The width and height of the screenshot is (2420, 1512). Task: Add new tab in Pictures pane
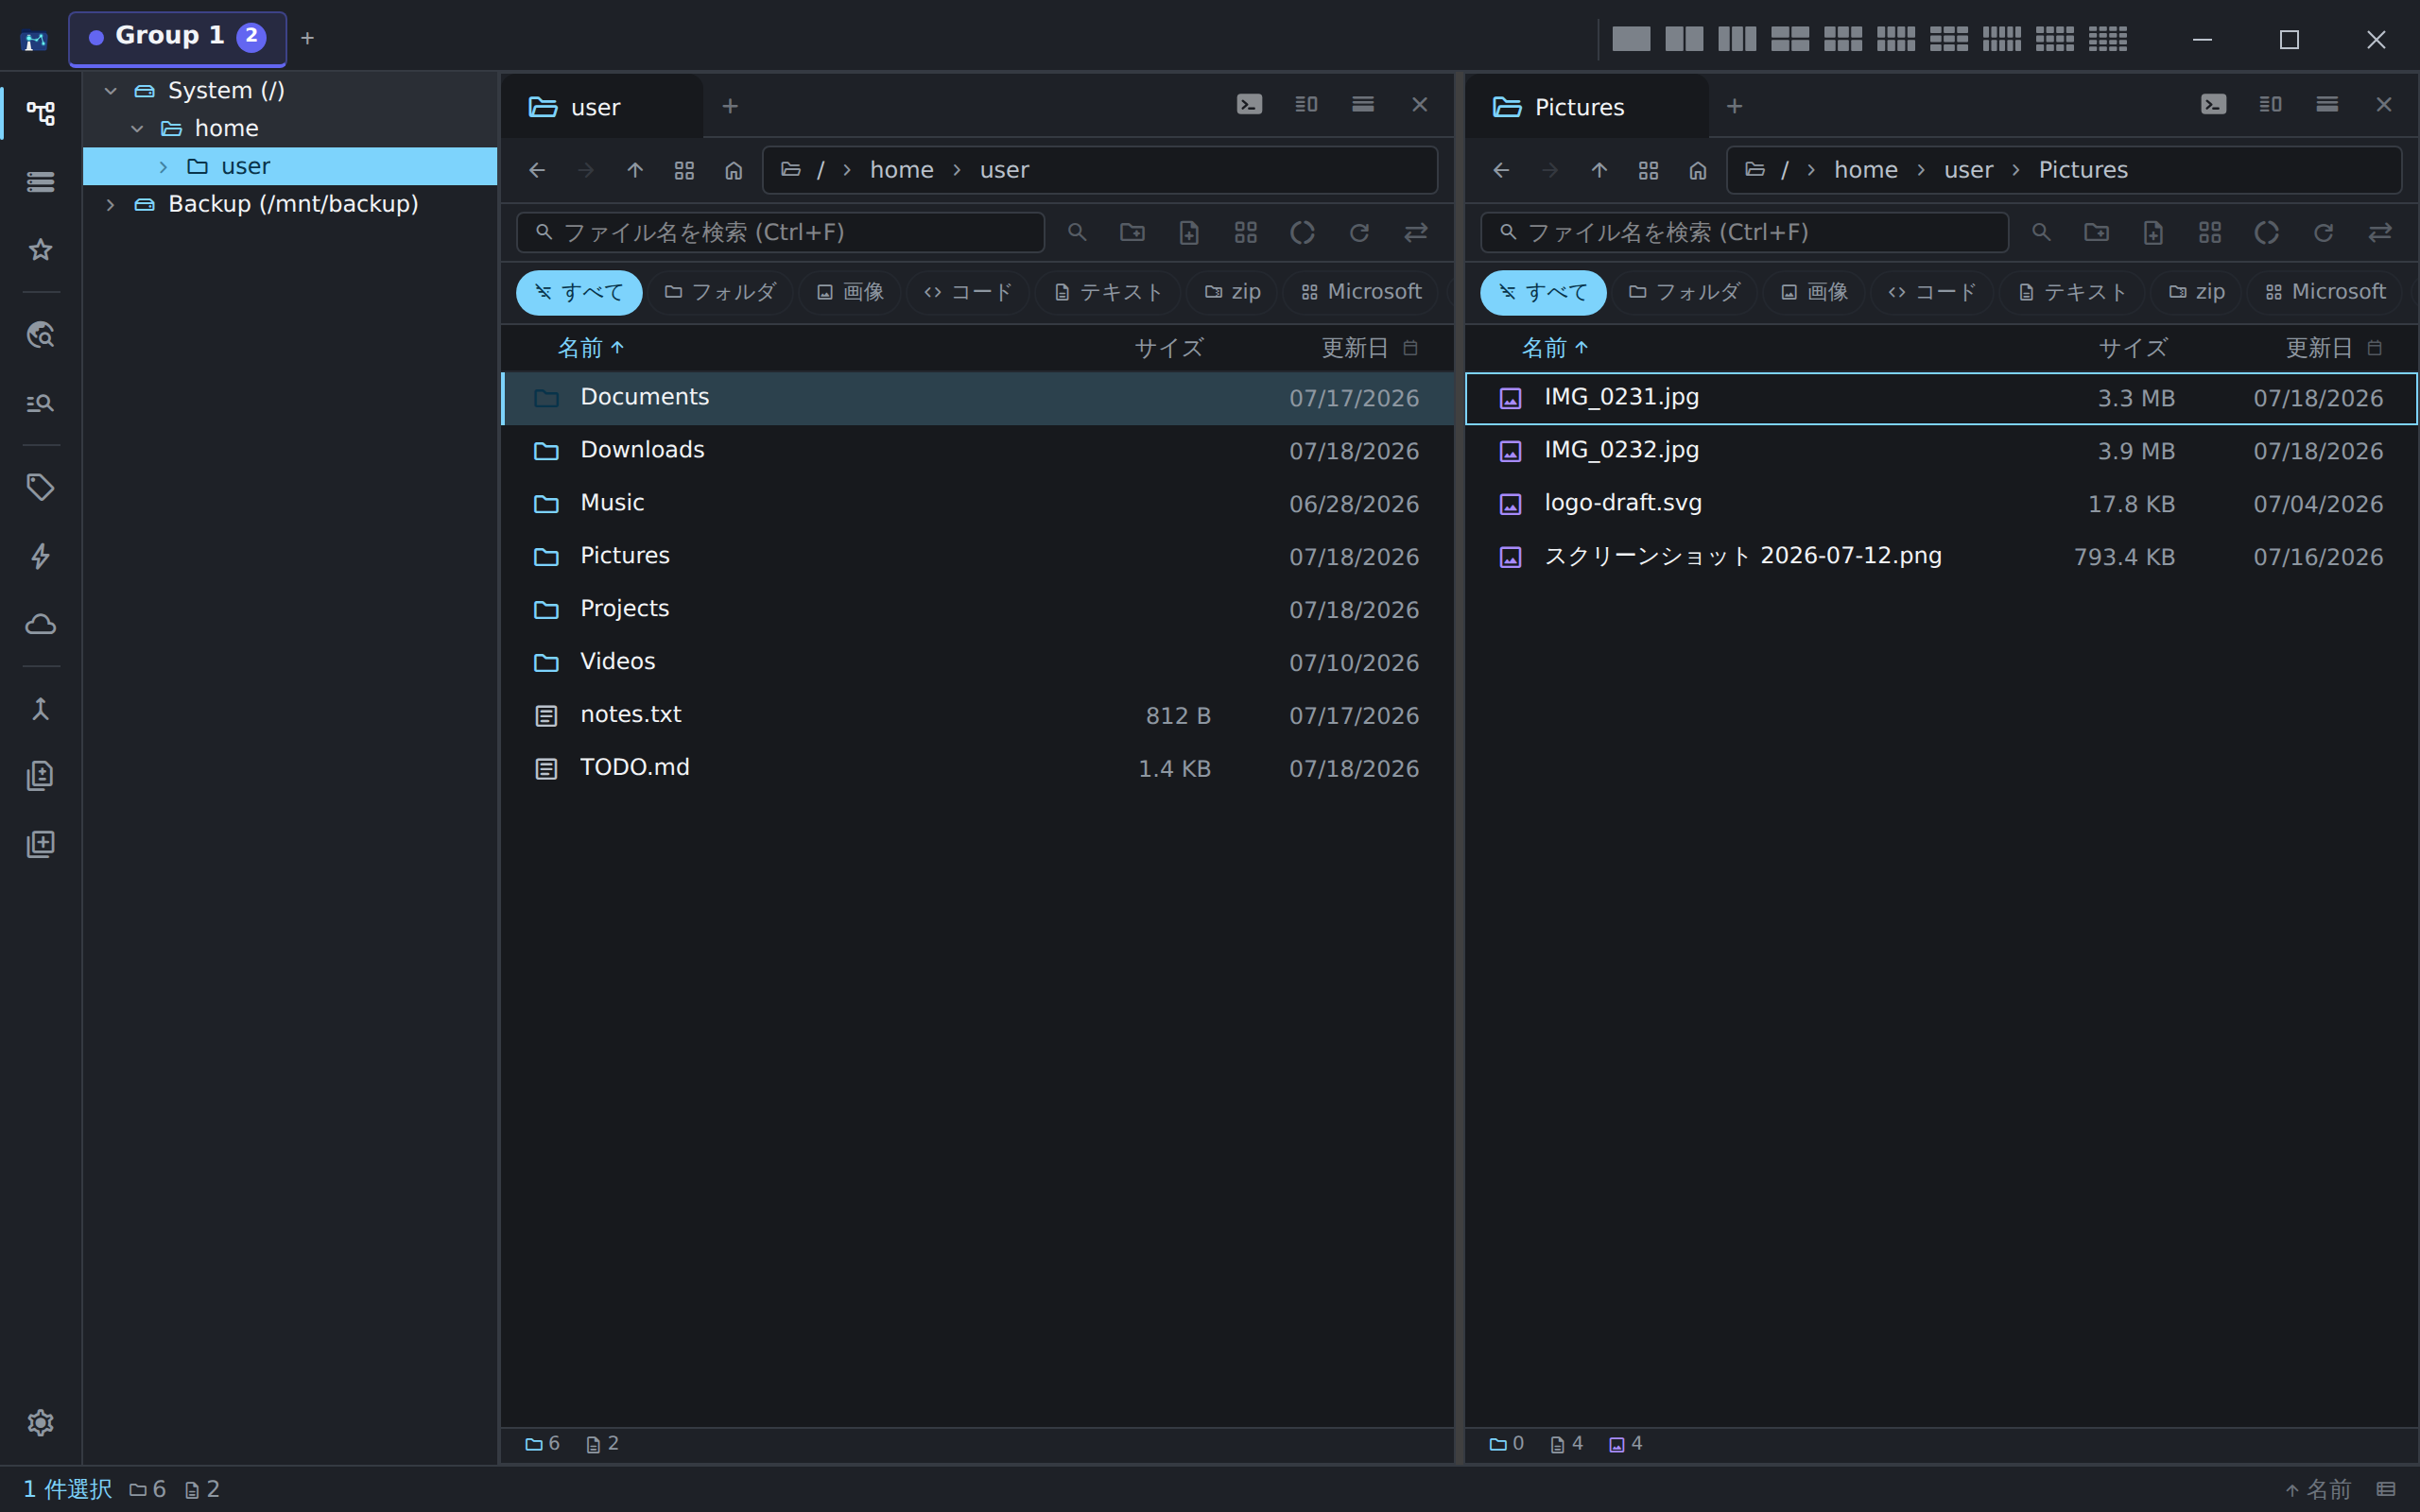pos(1734,106)
